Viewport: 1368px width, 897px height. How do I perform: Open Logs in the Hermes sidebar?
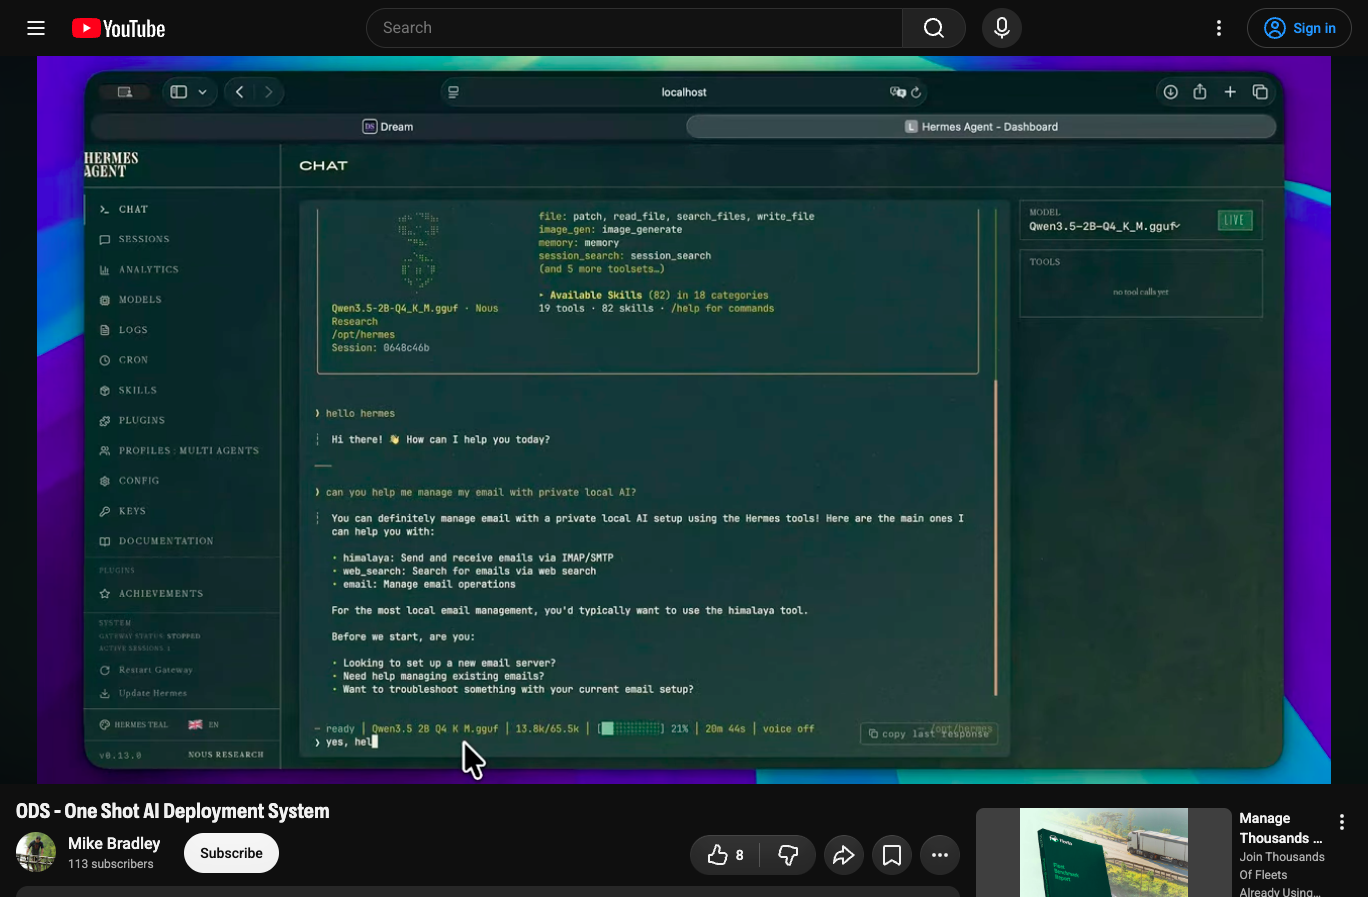coord(133,330)
